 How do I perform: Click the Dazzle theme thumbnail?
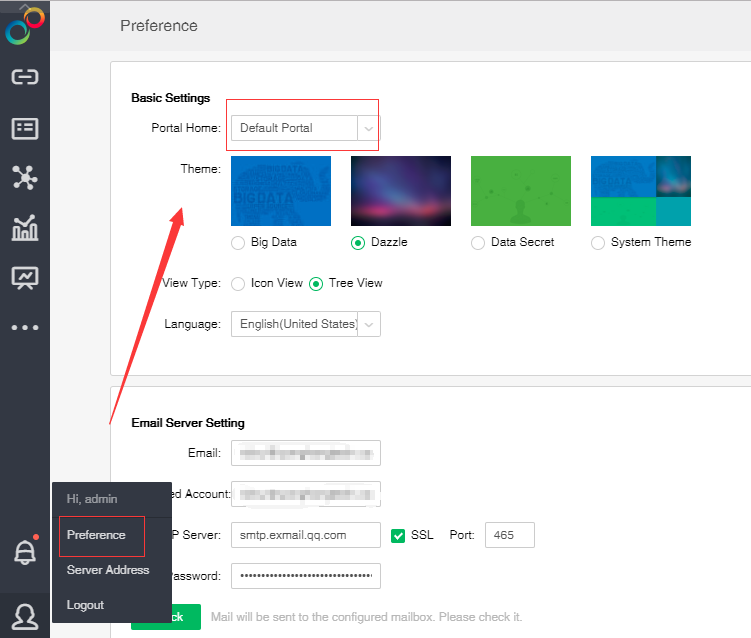click(x=400, y=190)
